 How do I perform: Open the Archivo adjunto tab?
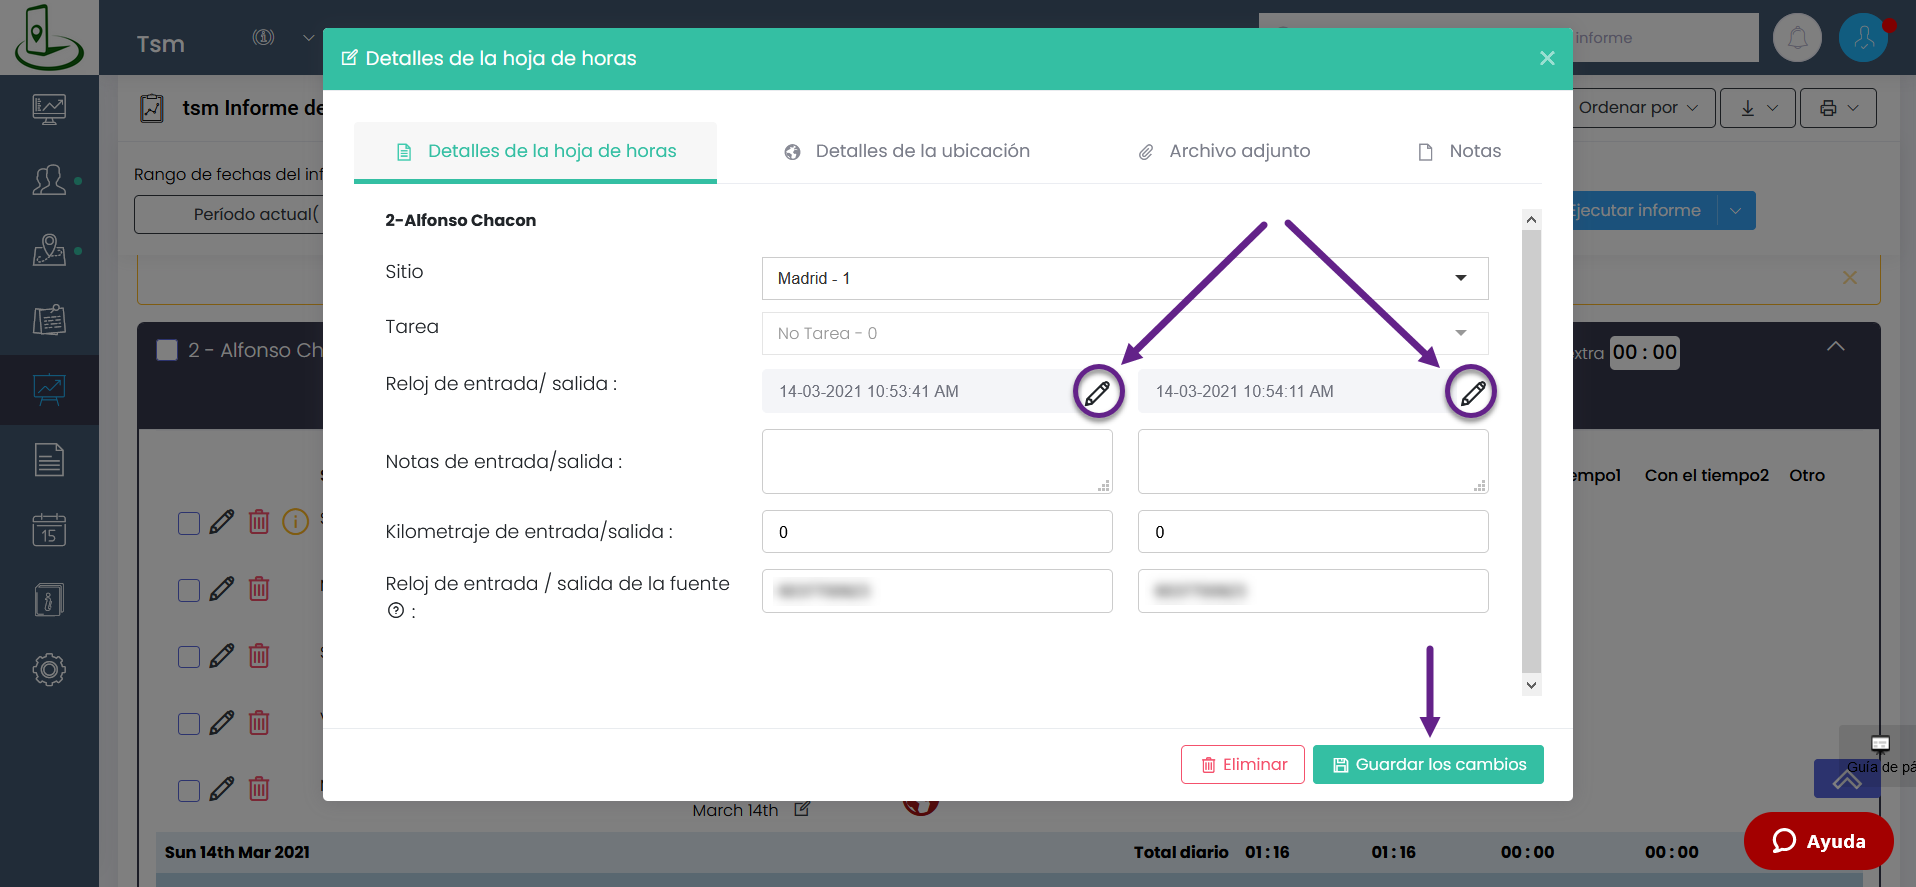(x=1224, y=151)
